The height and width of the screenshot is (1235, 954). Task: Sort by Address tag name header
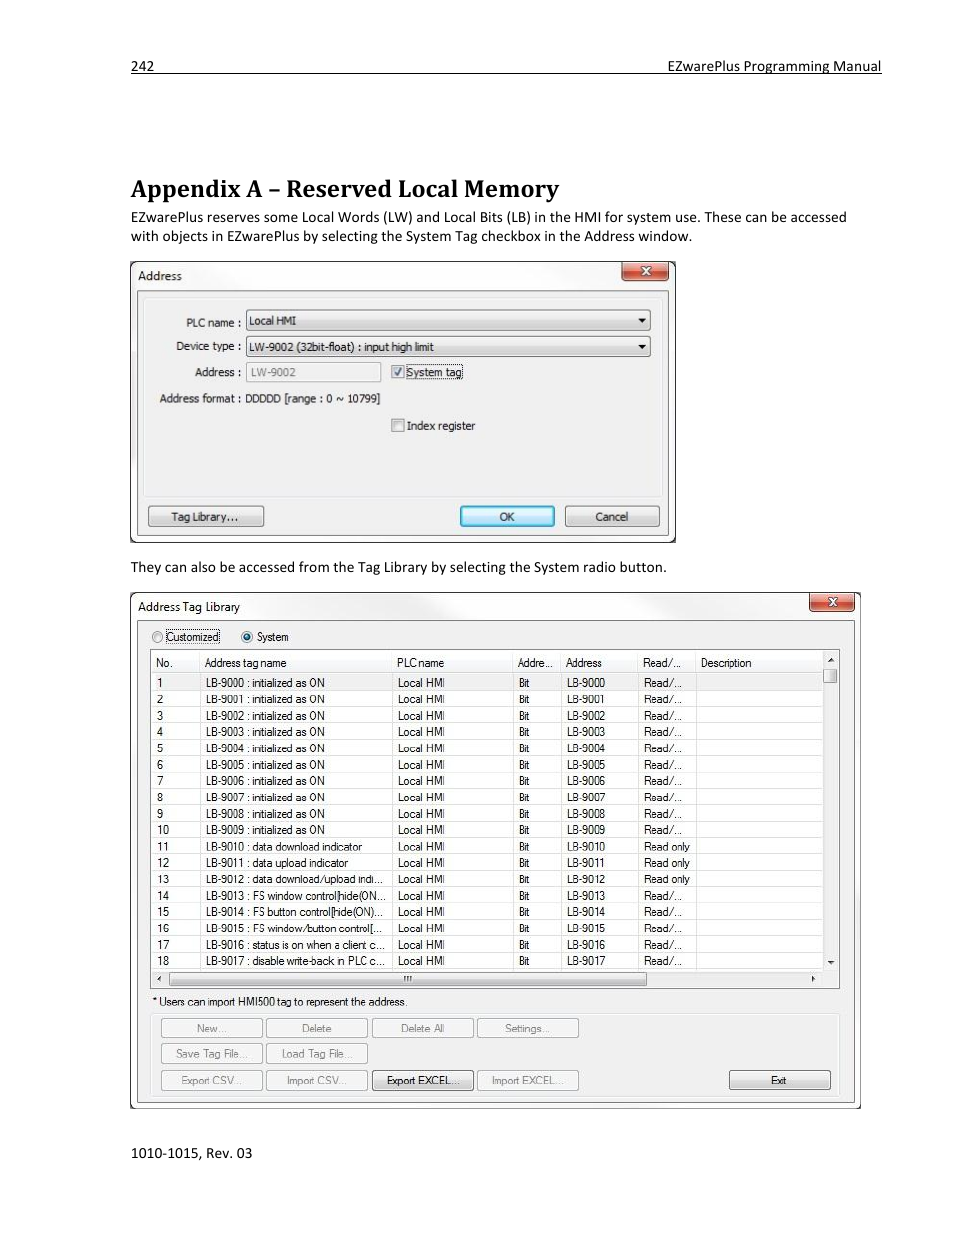pyautogui.click(x=295, y=663)
